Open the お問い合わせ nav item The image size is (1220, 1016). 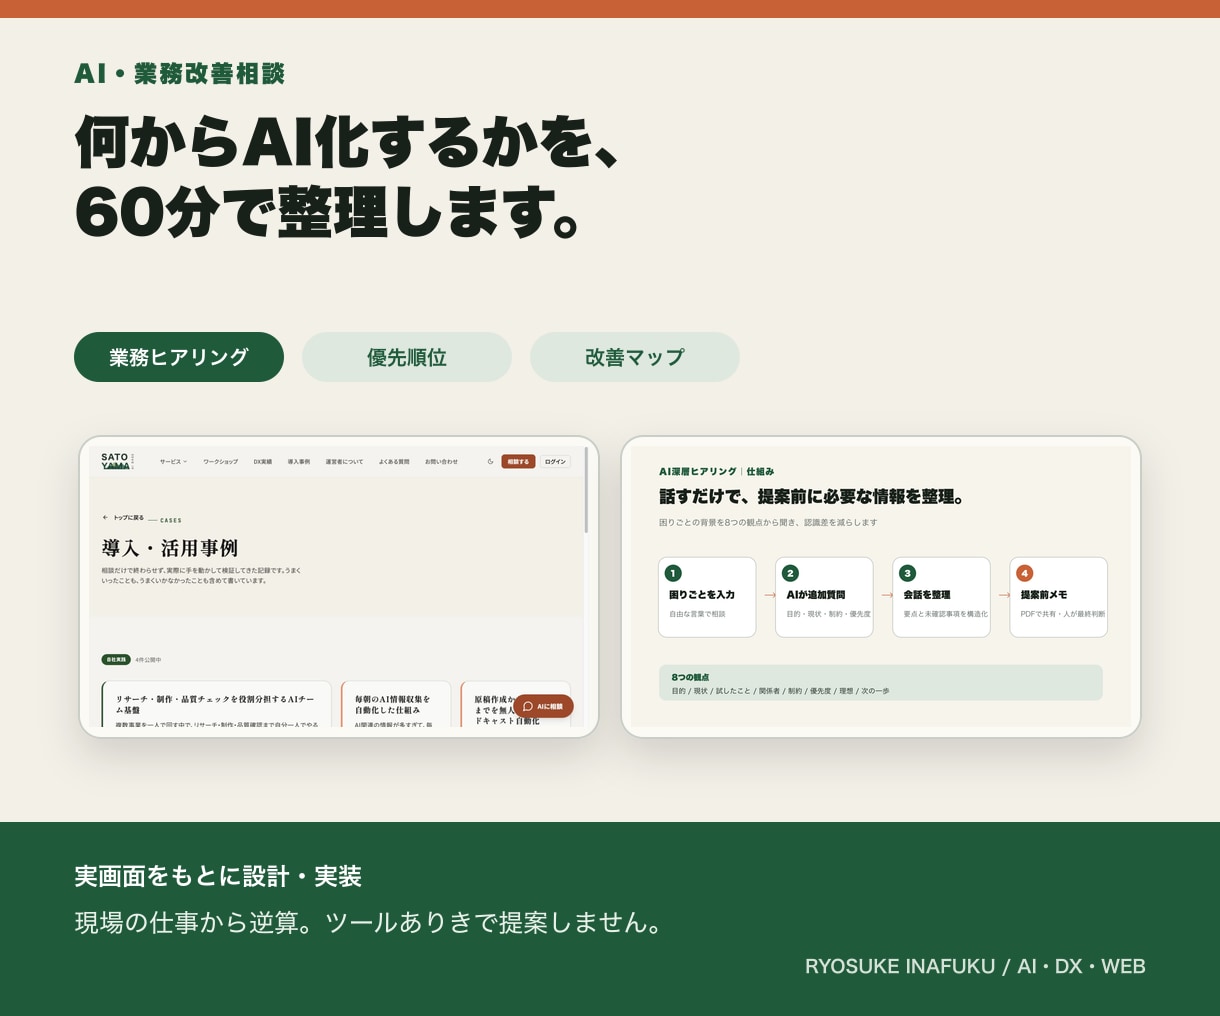pyautogui.click(x=441, y=462)
